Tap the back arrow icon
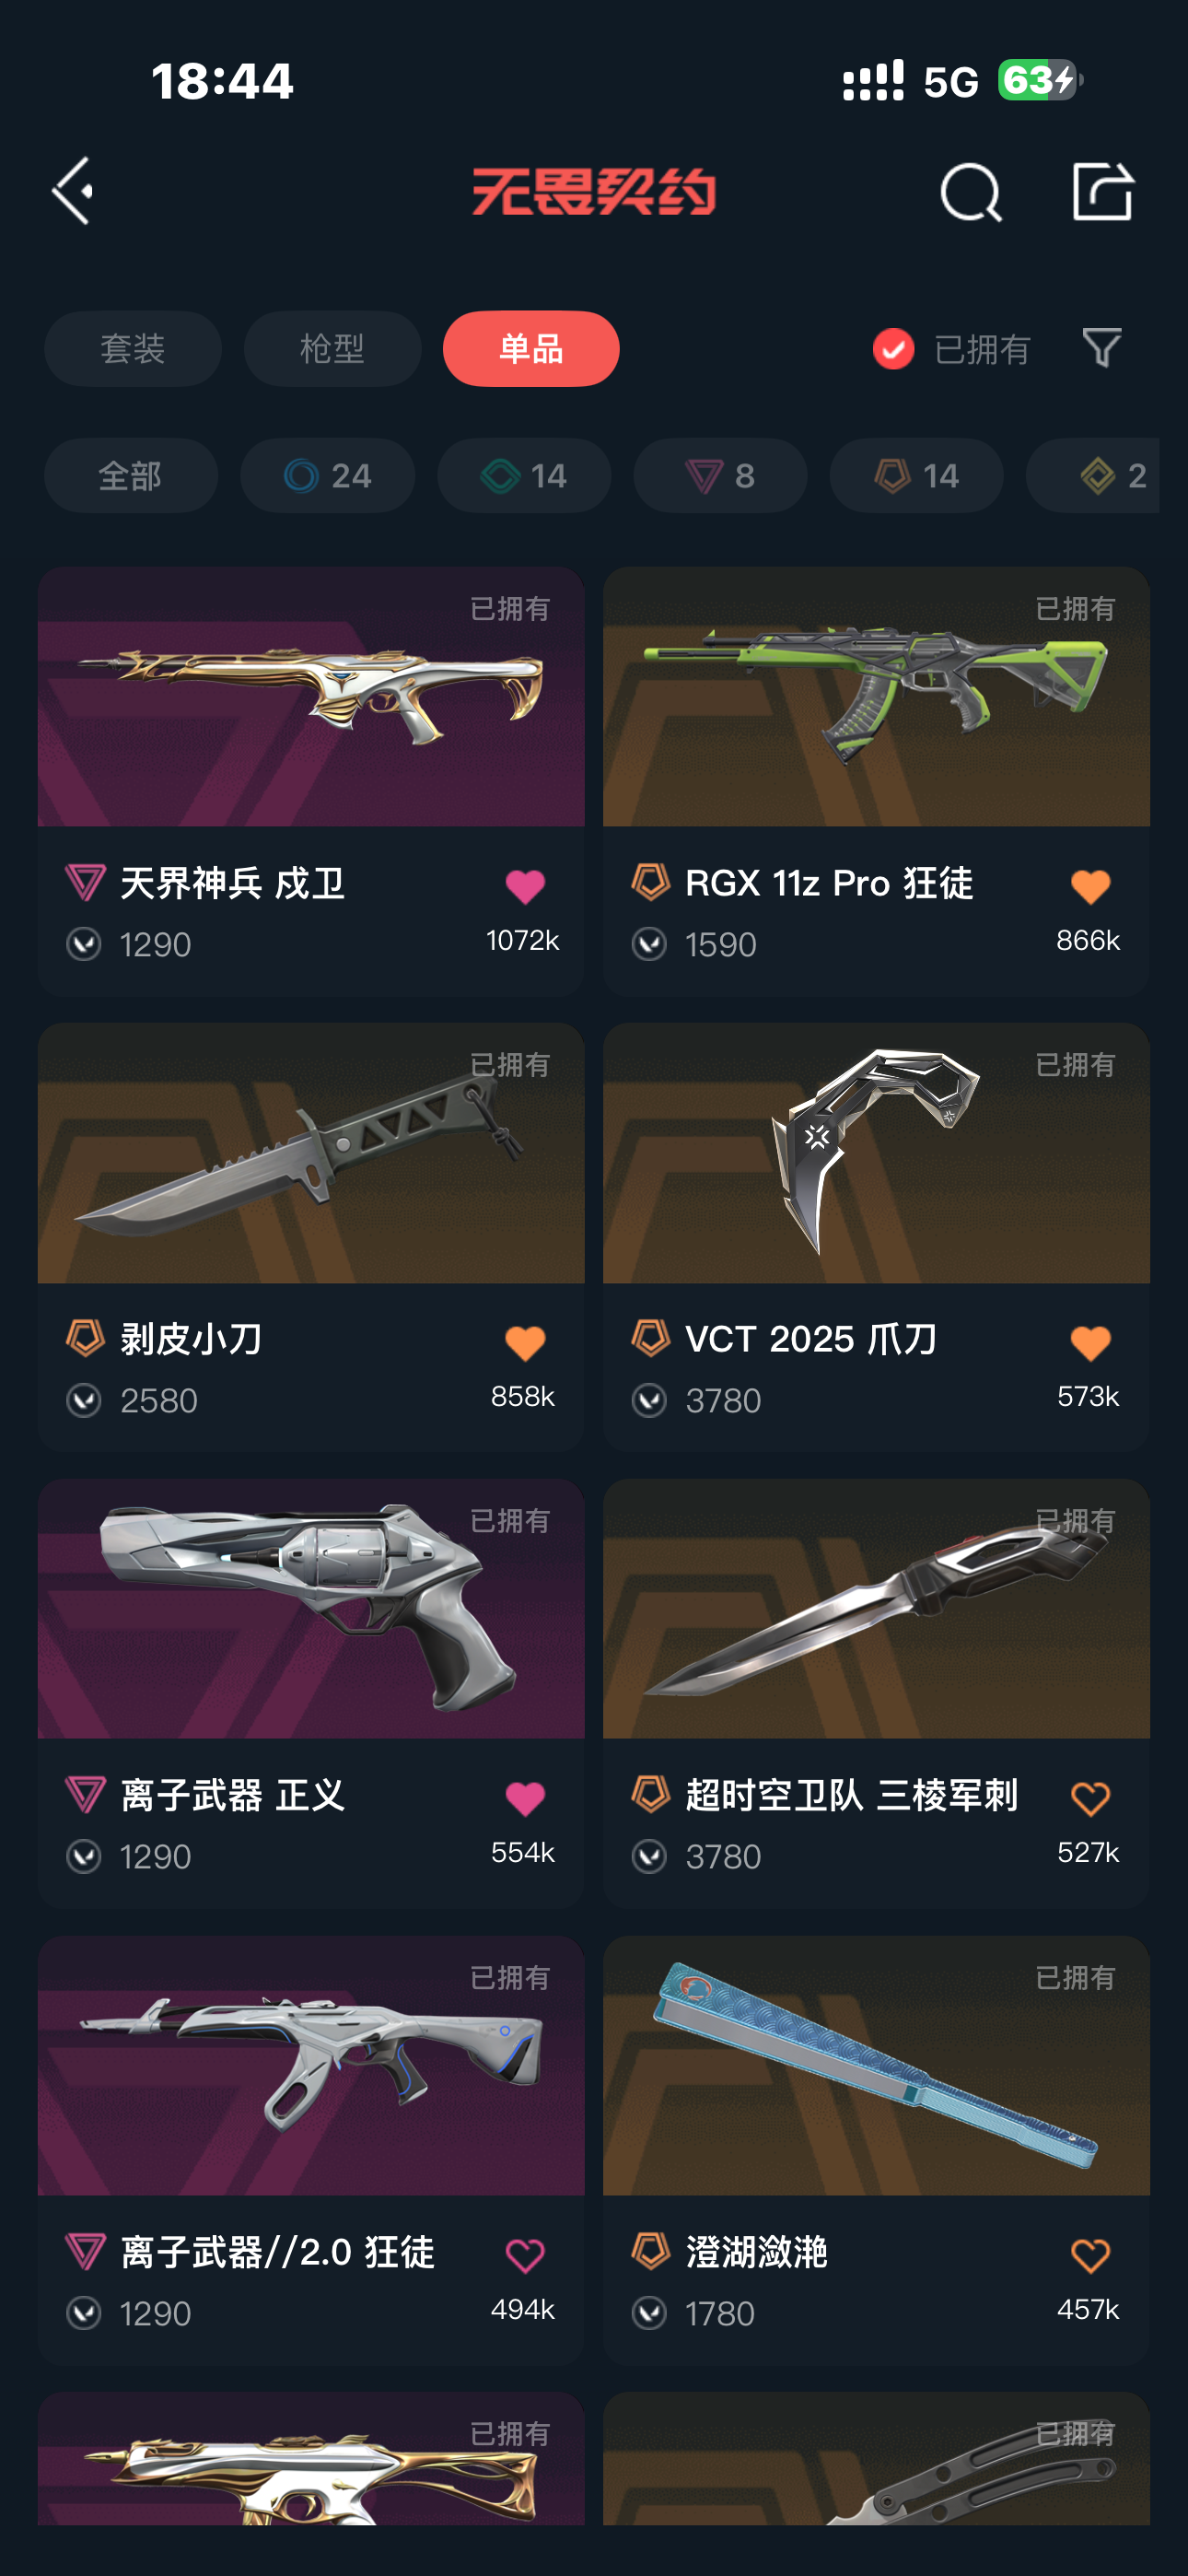 [x=72, y=191]
